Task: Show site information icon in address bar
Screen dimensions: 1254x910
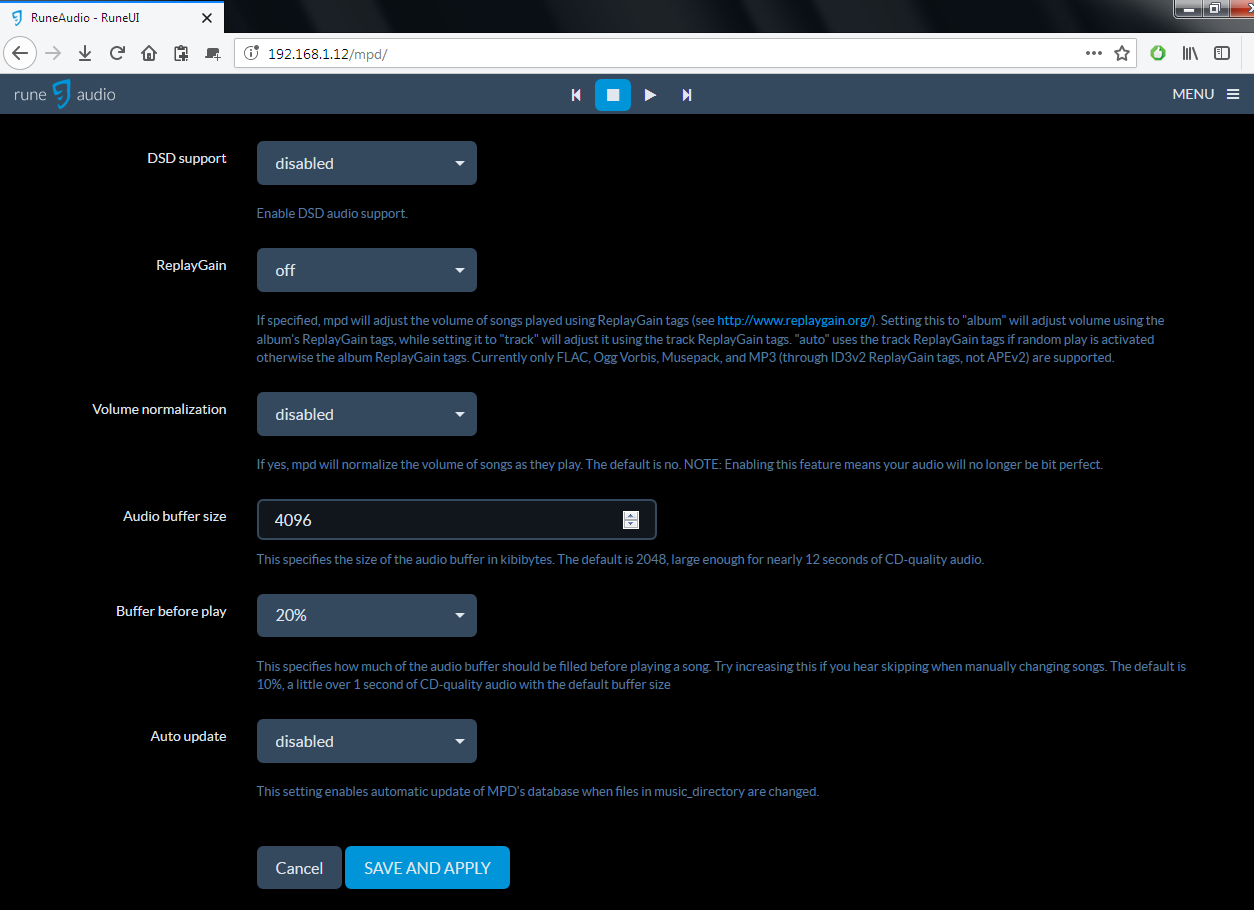Action: 251,53
